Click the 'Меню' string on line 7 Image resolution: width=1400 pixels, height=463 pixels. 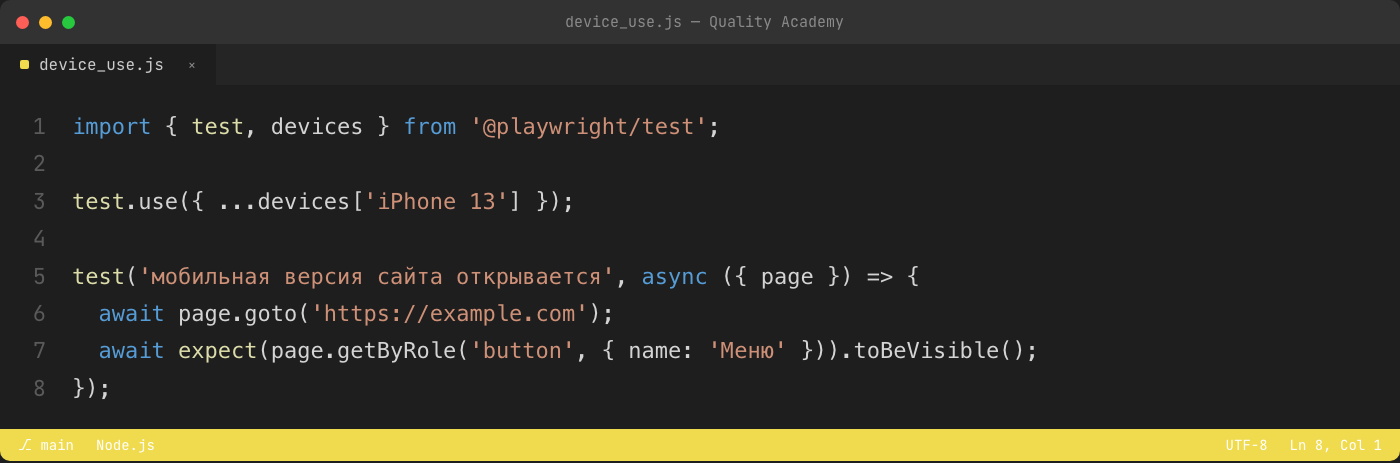coord(747,351)
